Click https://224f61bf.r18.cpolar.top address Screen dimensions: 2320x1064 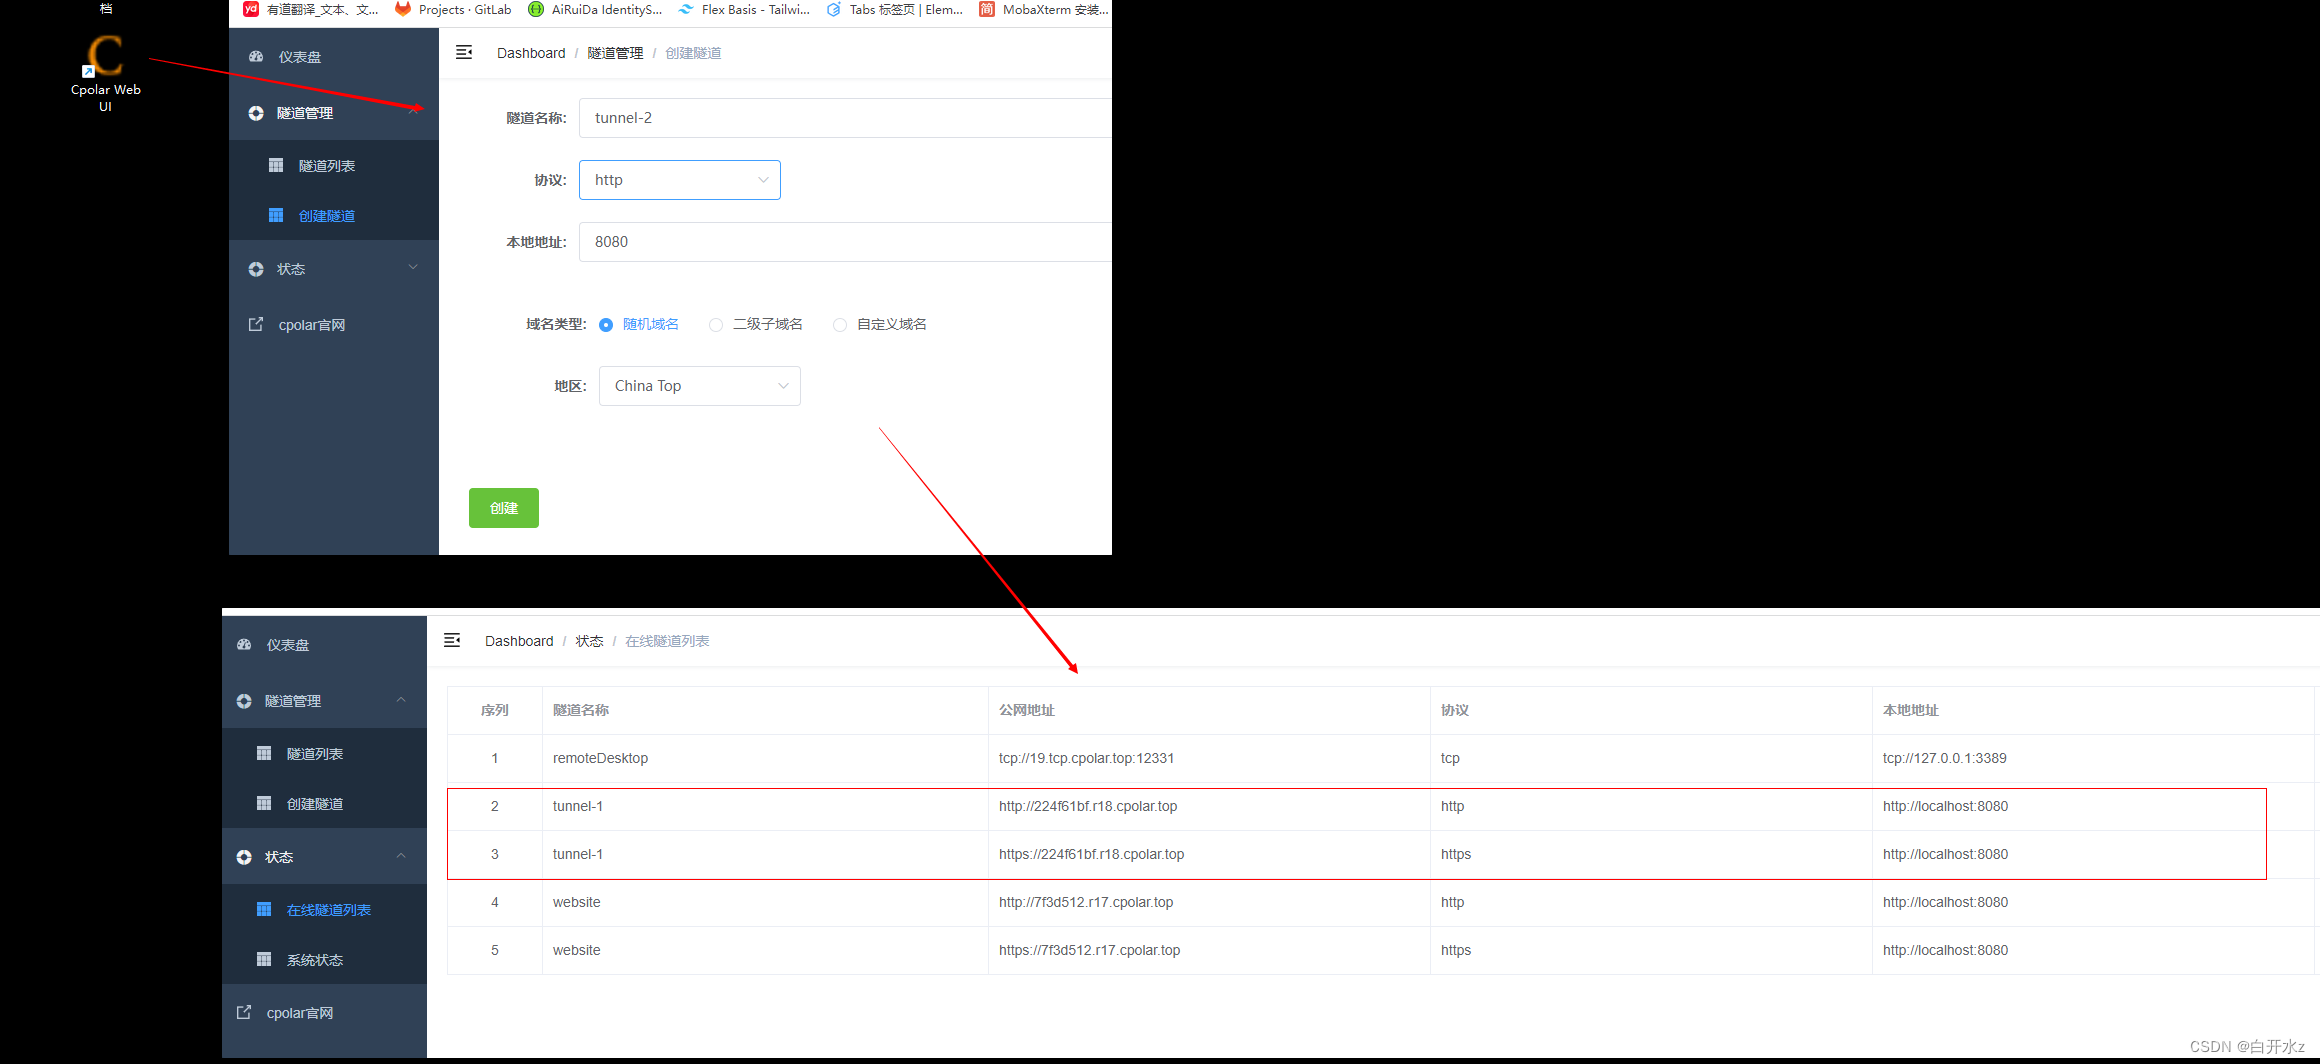click(x=1092, y=854)
